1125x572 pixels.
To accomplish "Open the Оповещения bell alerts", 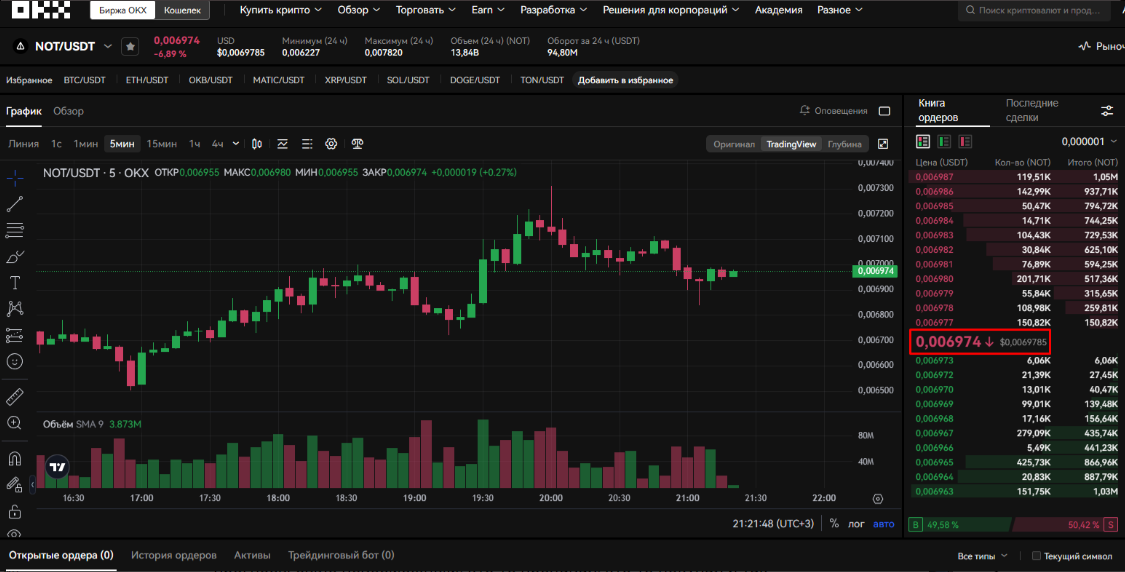I will [x=834, y=111].
